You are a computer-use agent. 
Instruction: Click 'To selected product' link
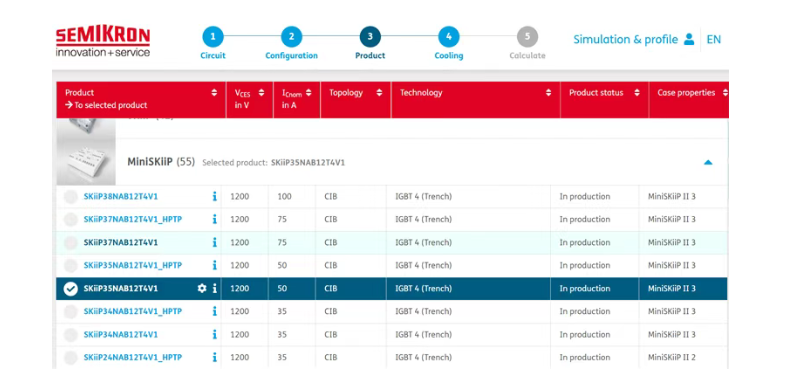coord(106,105)
